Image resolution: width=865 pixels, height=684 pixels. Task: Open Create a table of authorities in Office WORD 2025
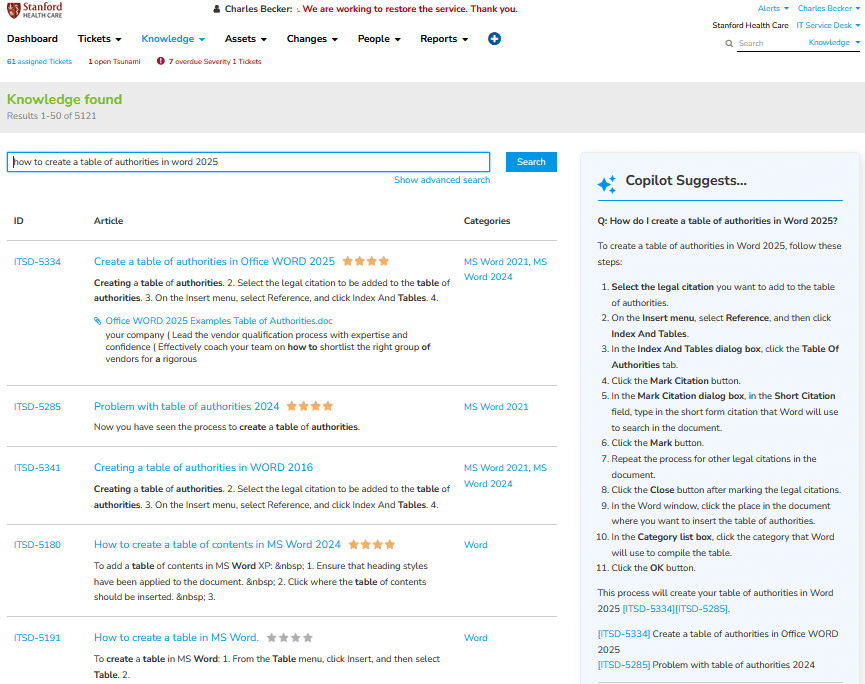tap(214, 261)
